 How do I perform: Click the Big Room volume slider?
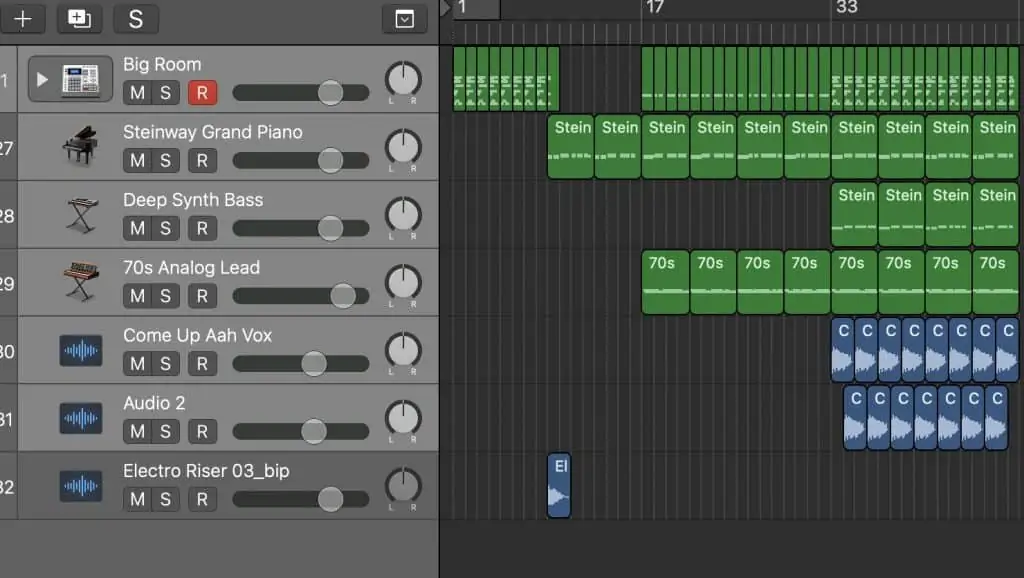301,93
